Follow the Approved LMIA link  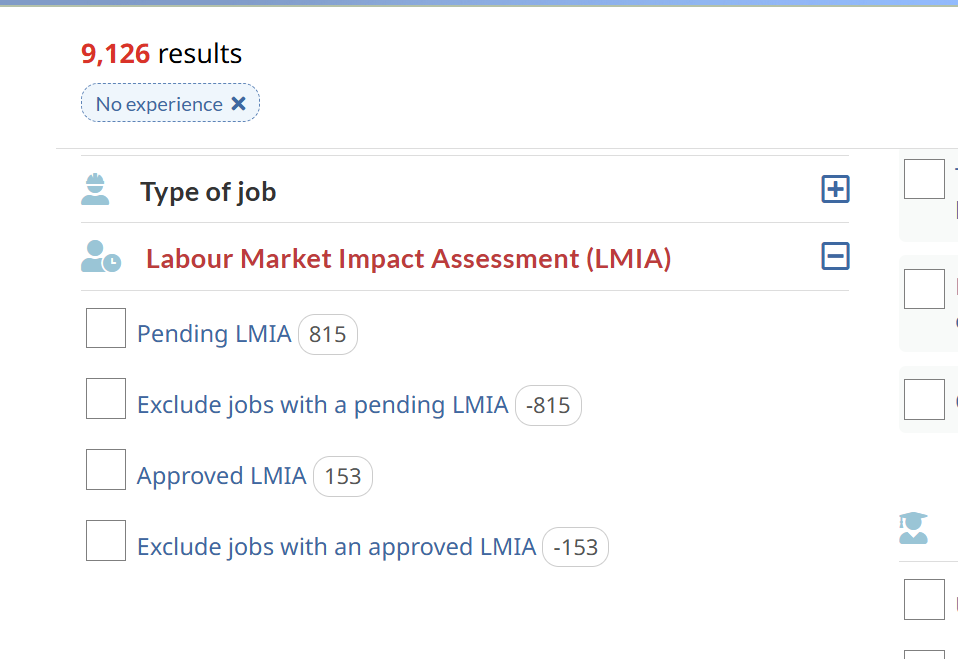pyautogui.click(x=221, y=476)
